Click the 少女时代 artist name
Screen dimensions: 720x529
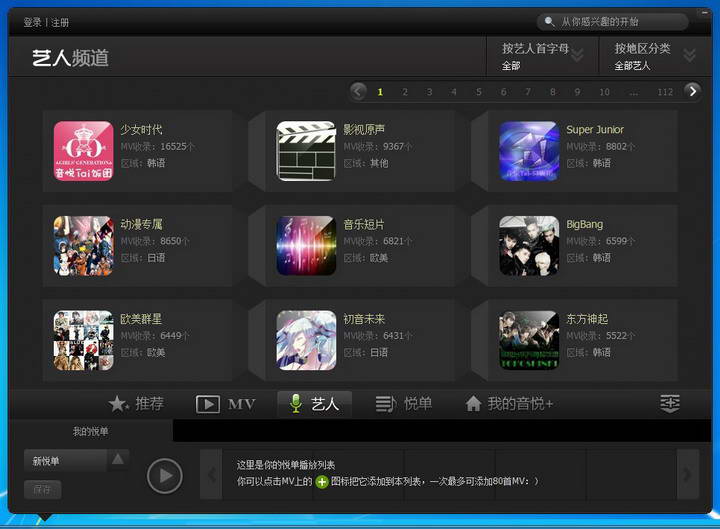point(141,129)
